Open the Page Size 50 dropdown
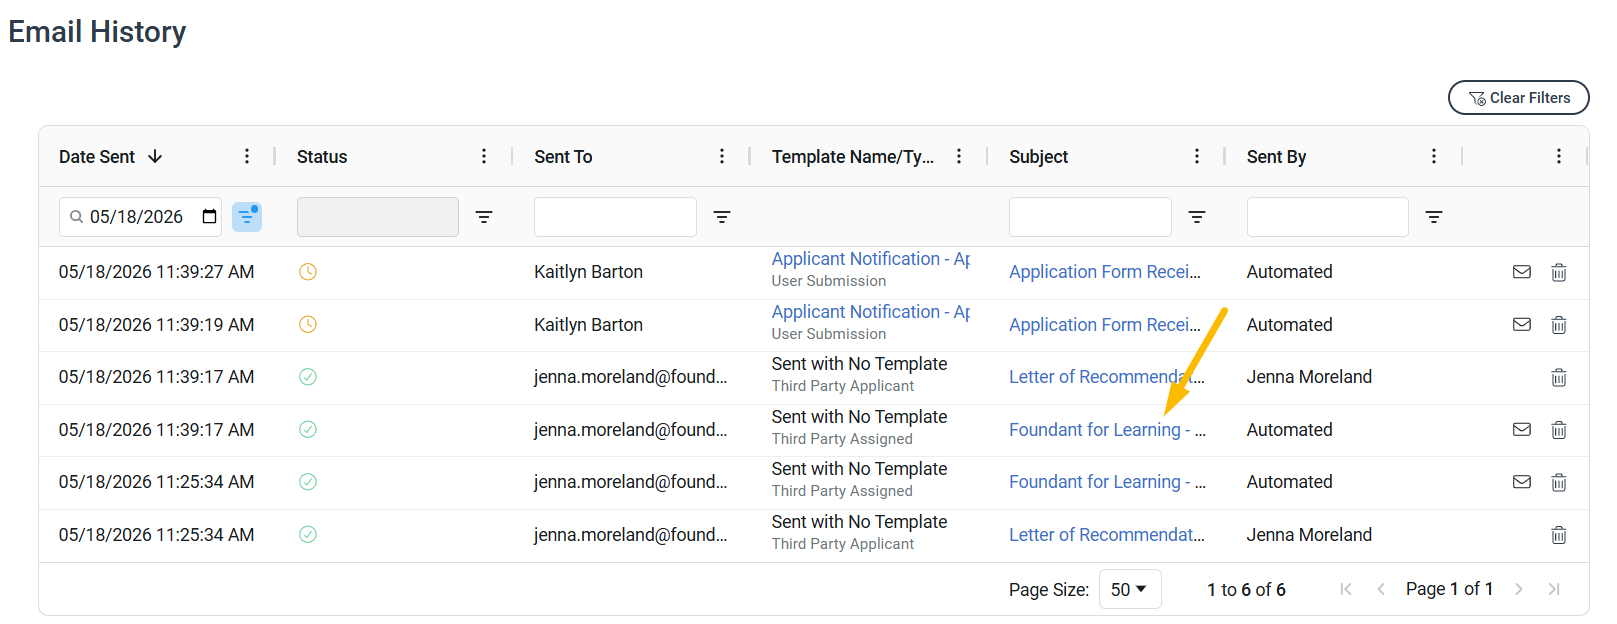 pyautogui.click(x=1130, y=589)
